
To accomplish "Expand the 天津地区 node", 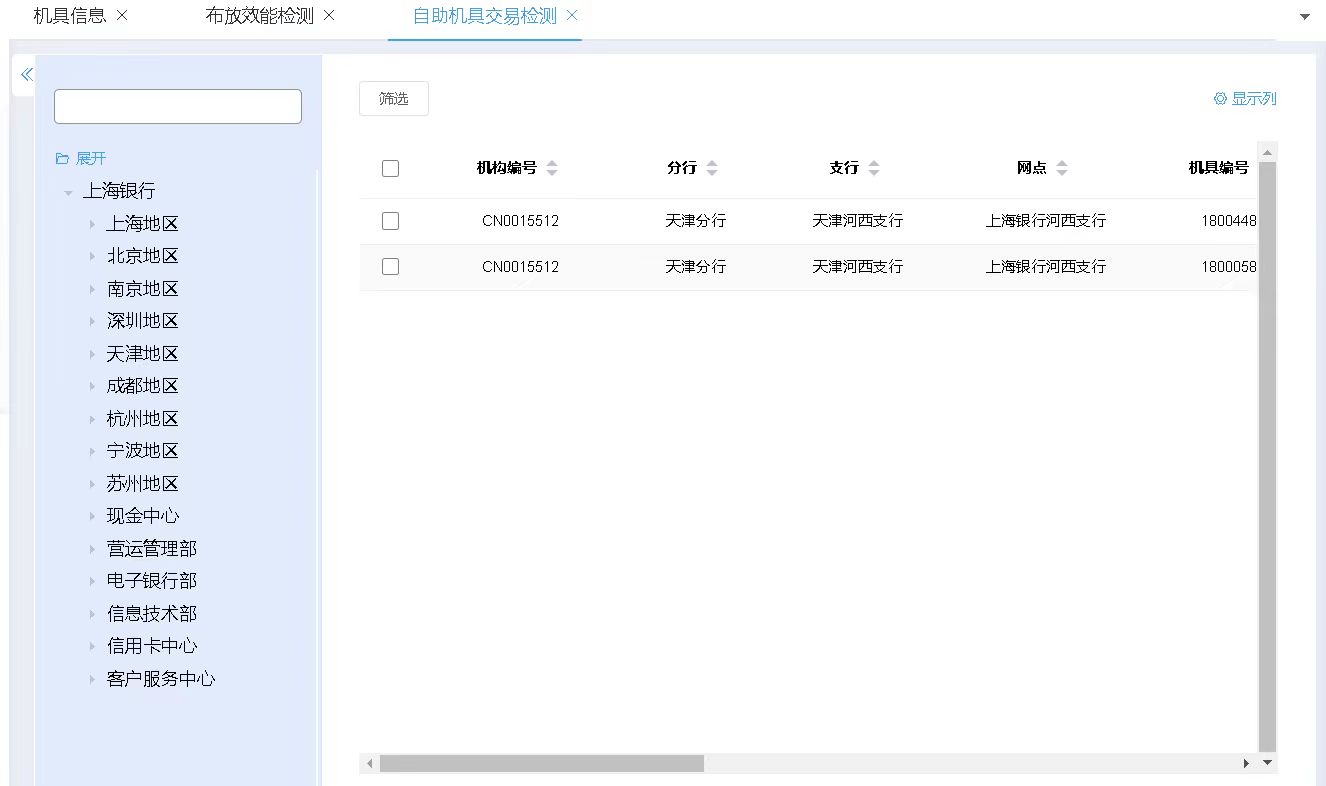I will [x=92, y=354].
